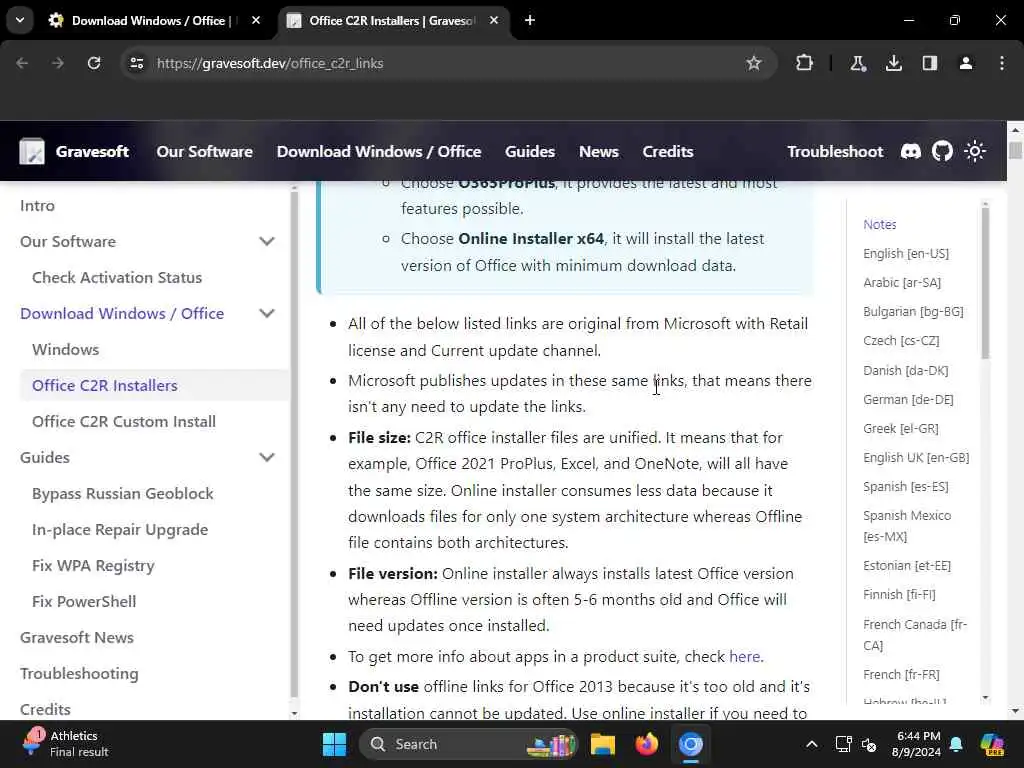Open the Discord icon link
Image resolution: width=1024 pixels, height=768 pixels.
[x=910, y=152]
